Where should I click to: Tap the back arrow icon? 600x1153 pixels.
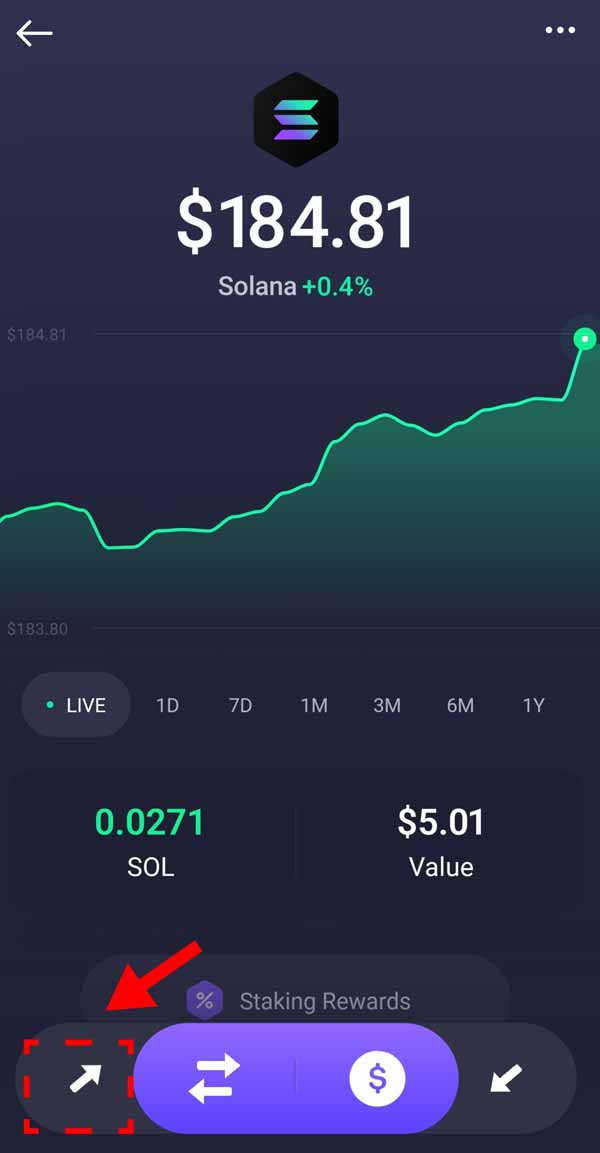[x=34, y=33]
